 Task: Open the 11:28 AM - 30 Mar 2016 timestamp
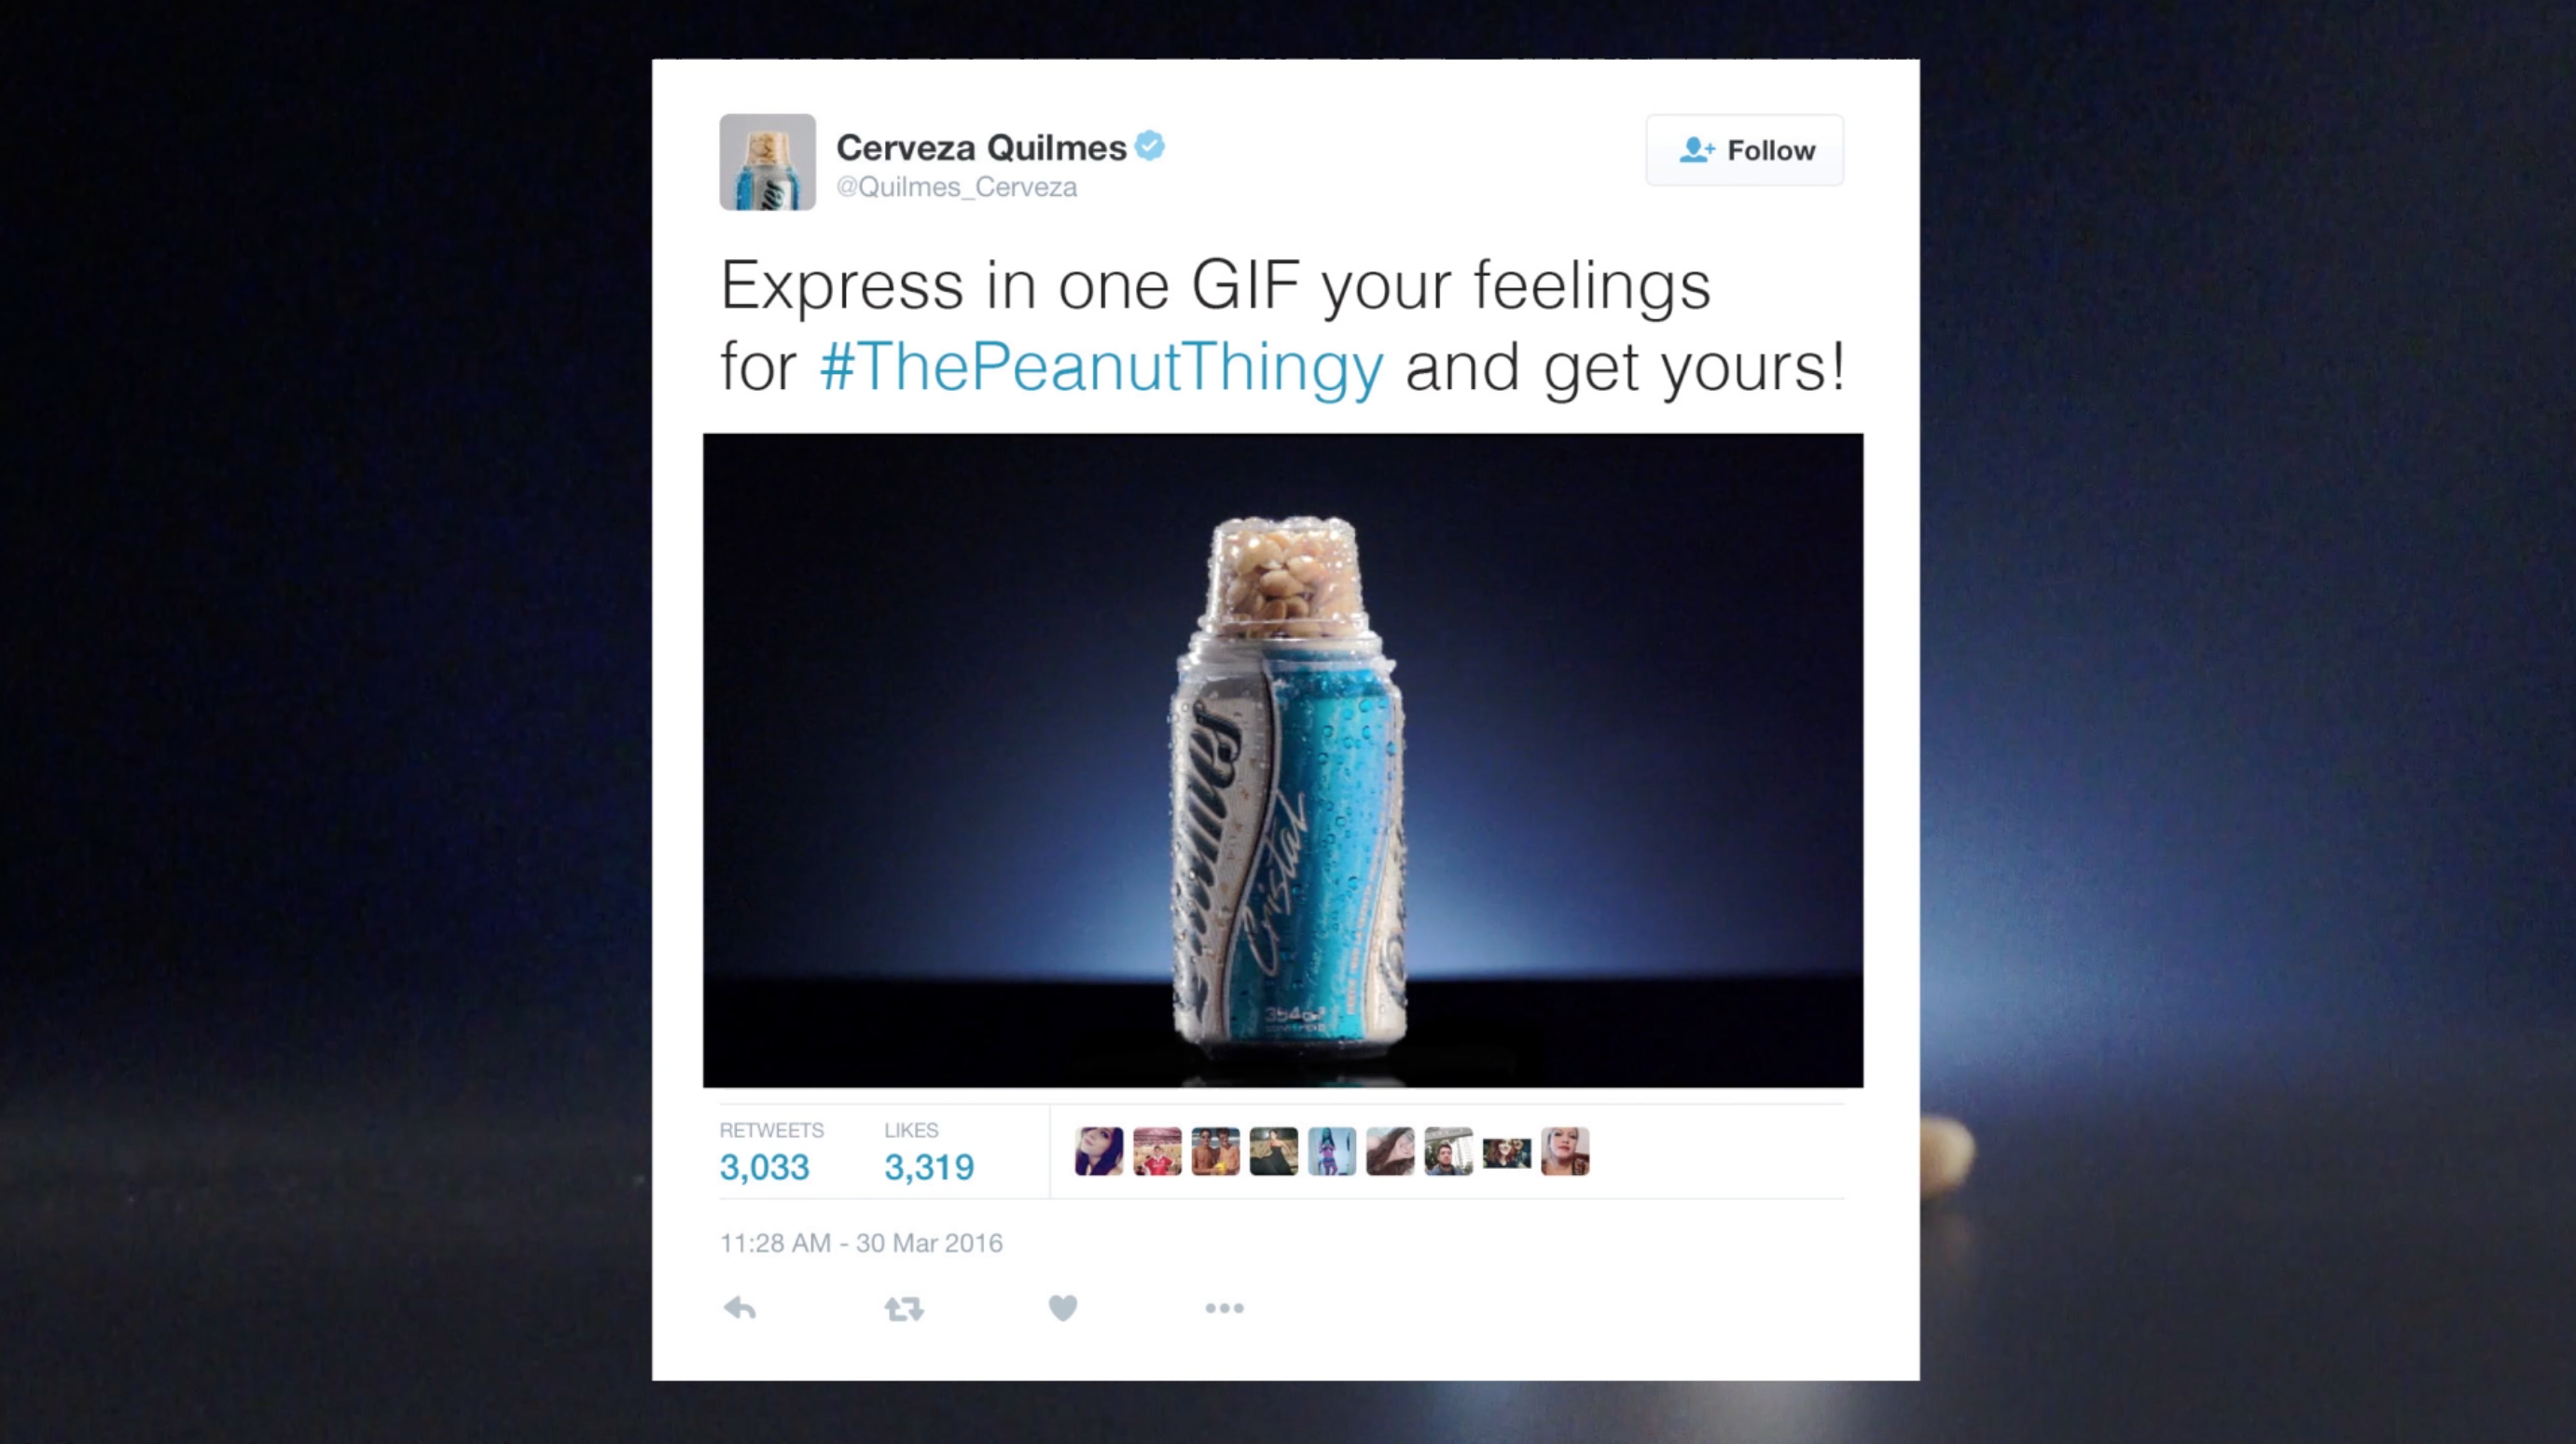(x=861, y=1243)
